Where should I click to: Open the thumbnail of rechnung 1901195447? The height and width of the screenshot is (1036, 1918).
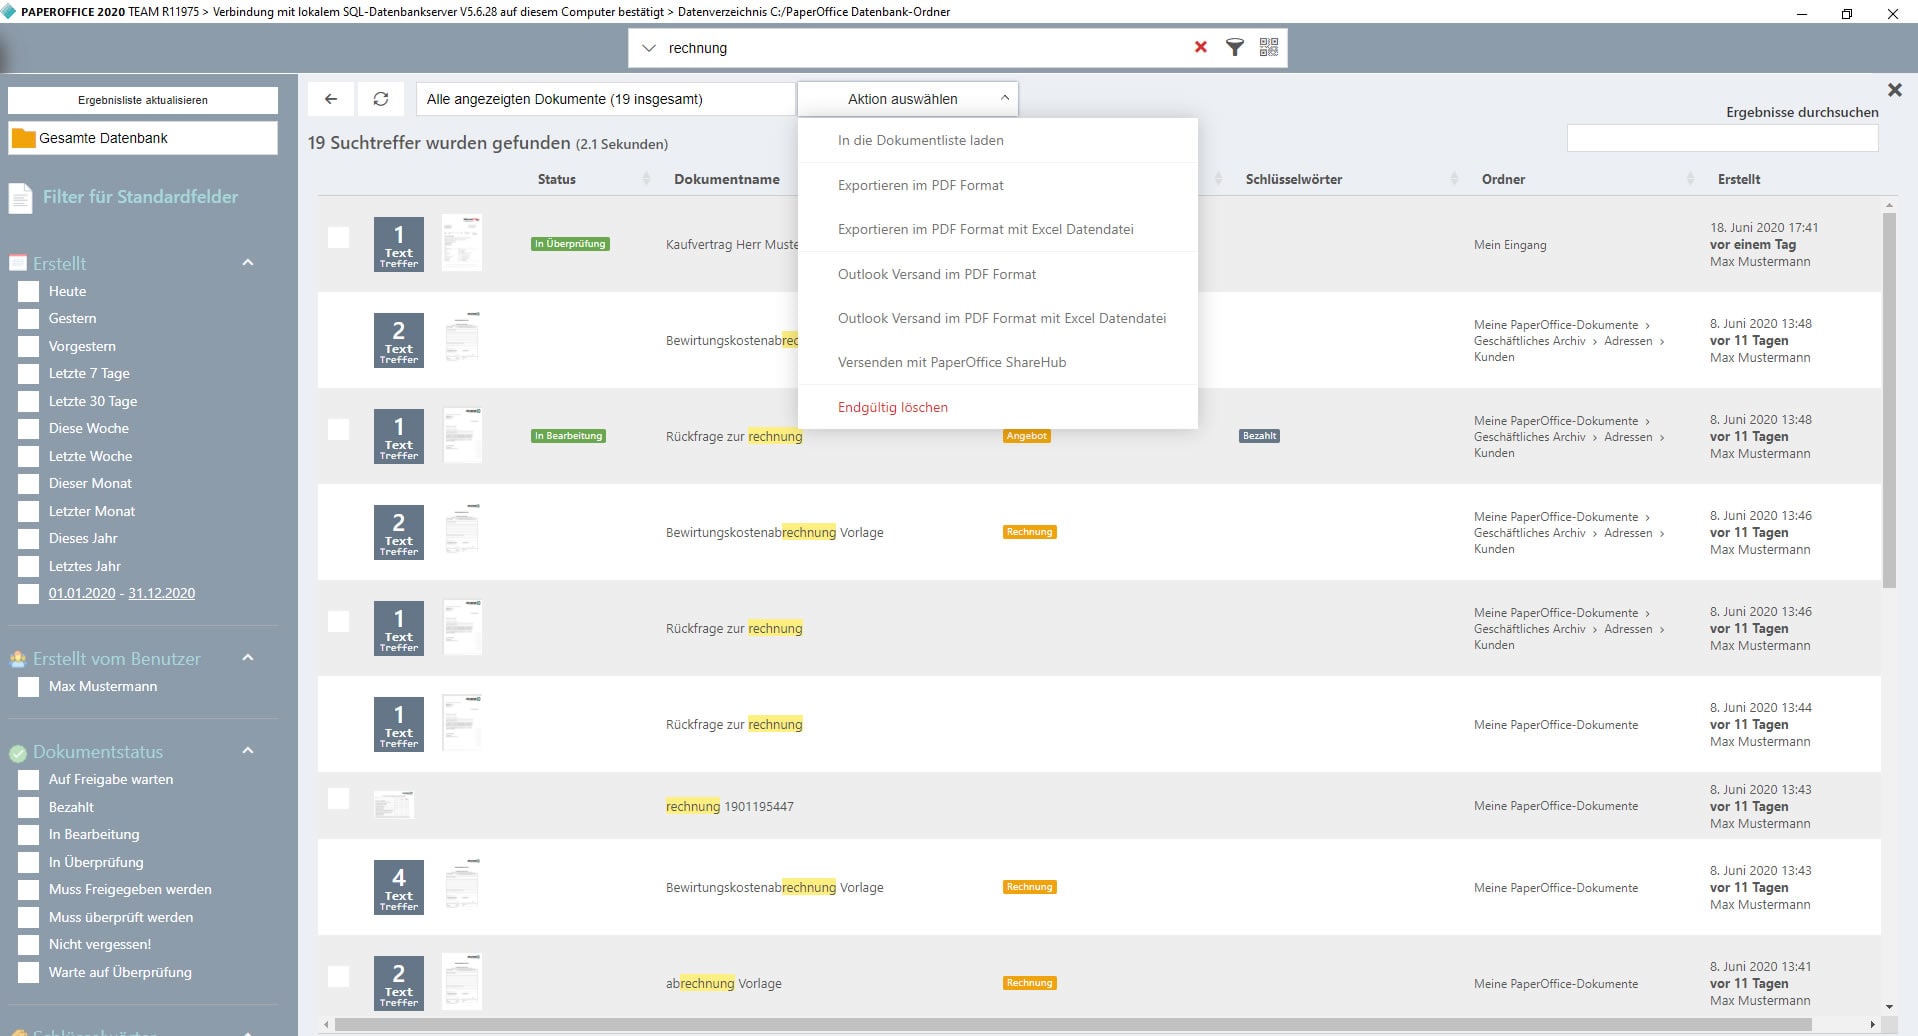click(393, 805)
